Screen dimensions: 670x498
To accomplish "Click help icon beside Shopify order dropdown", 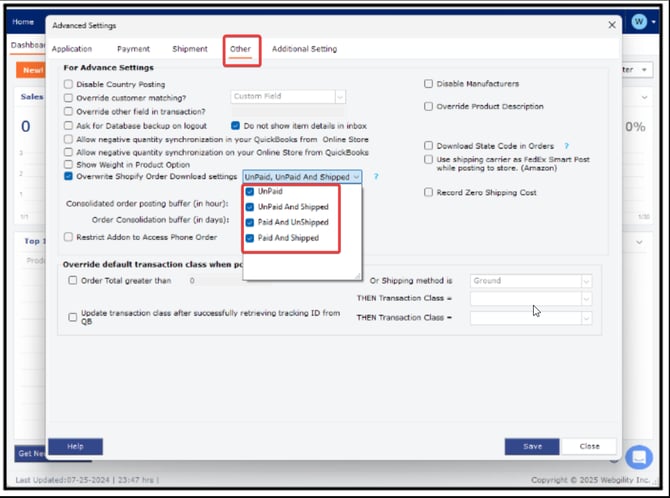I will pos(376,177).
